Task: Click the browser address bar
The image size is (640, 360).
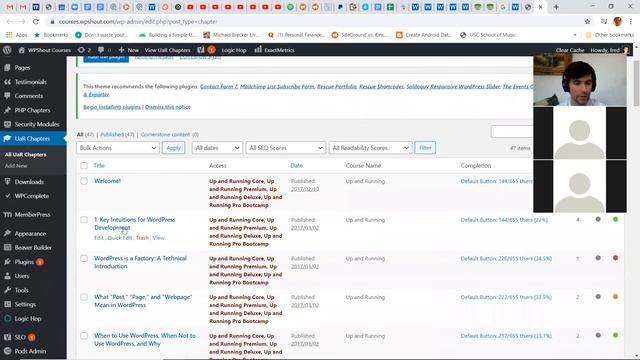Action: pyautogui.click(x=314, y=22)
